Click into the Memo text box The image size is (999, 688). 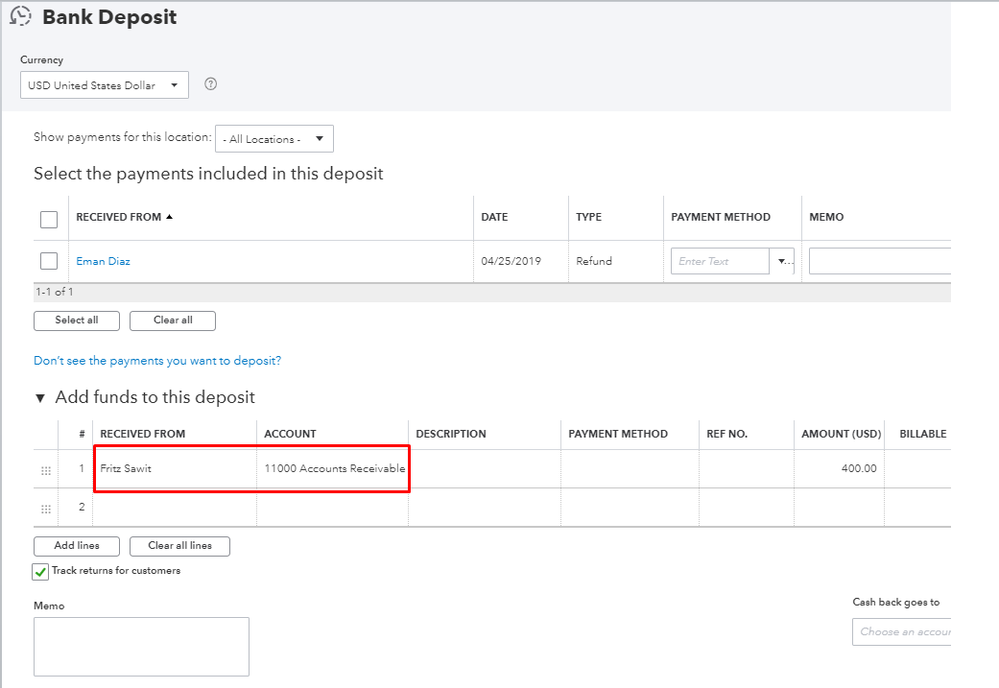tap(141, 646)
